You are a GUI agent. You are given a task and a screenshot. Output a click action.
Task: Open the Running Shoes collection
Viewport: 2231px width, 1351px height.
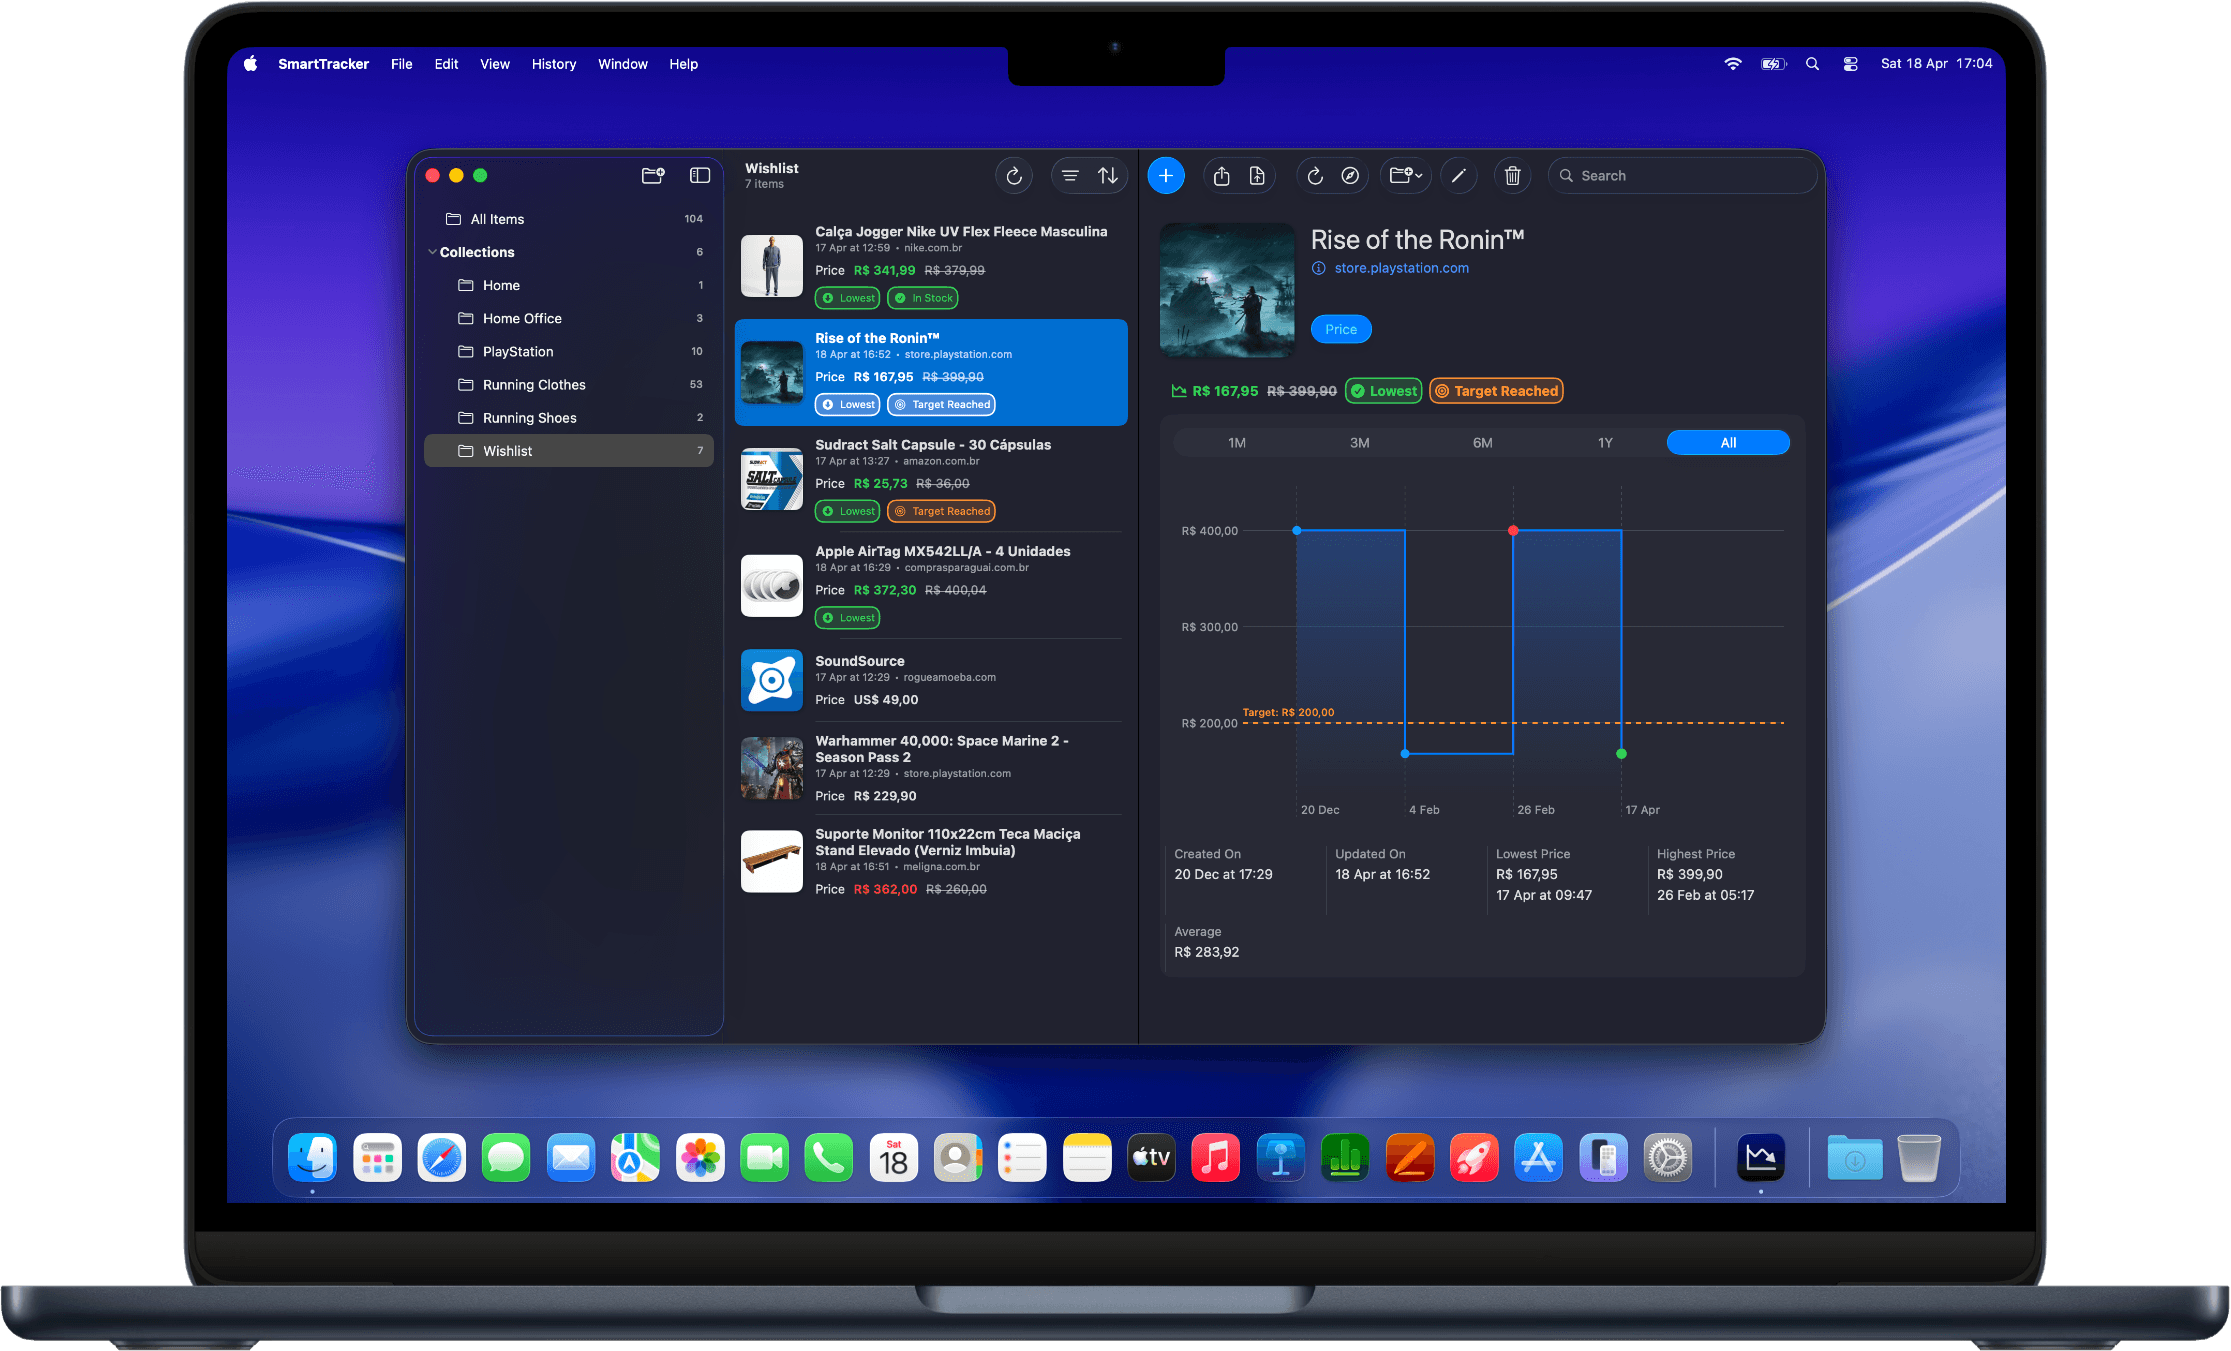click(x=569, y=418)
